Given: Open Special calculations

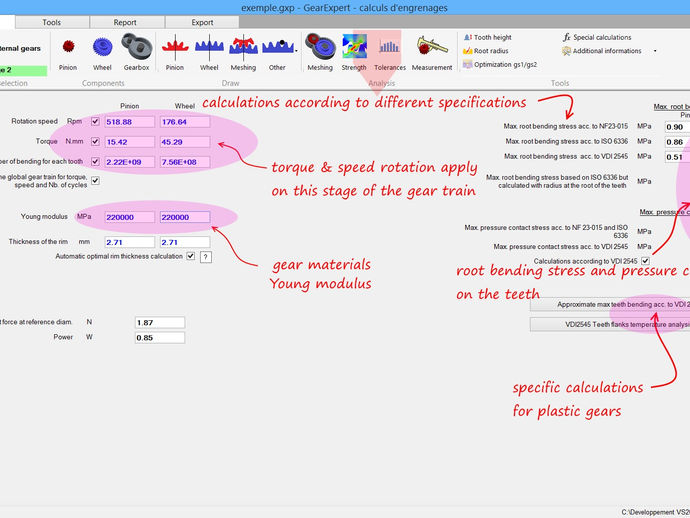Looking at the screenshot, I should click(x=597, y=37).
